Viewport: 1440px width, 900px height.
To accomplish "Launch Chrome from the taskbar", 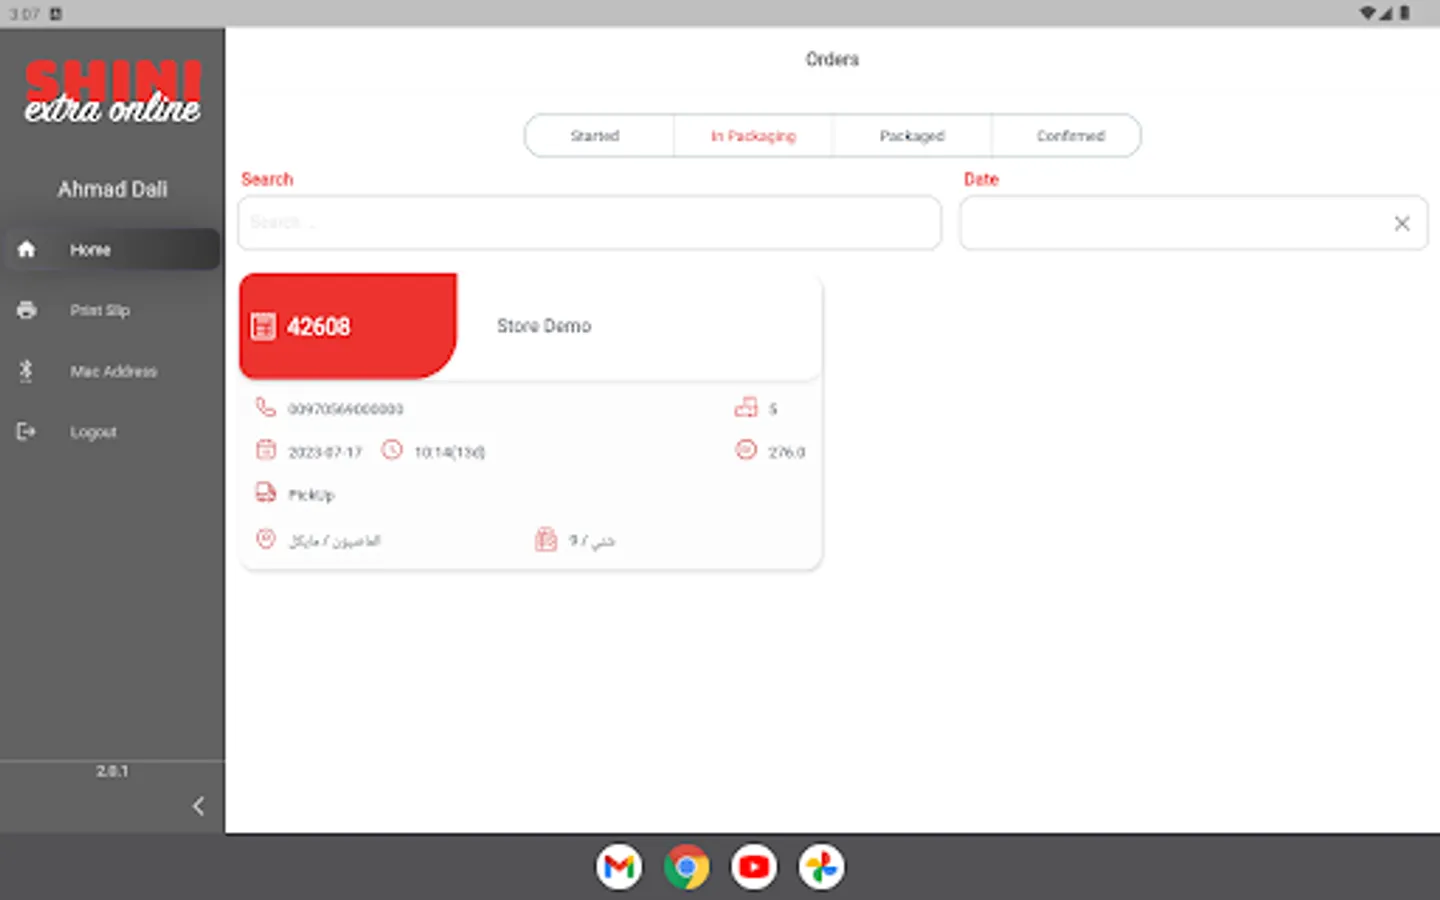I will pyautogui.click(x=686, y=867).
